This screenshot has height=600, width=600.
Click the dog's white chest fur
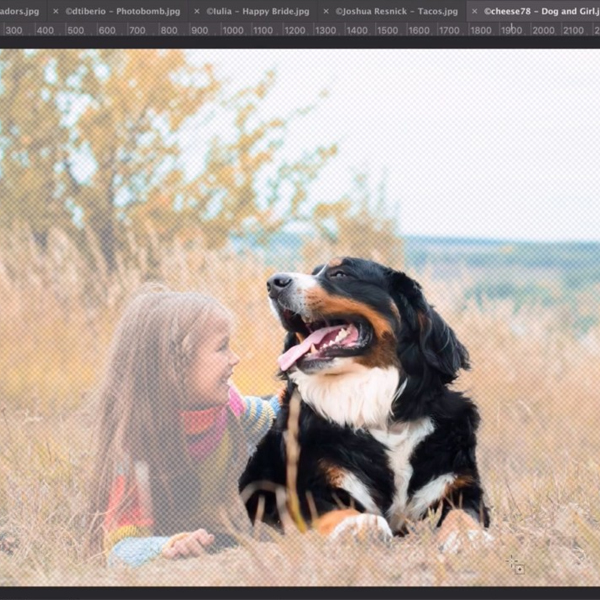350,395
